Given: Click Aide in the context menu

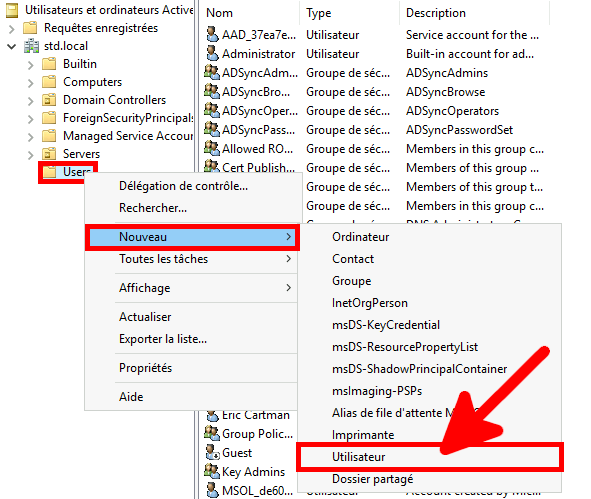Looking at the screenshot, I should (x=192, y=397).
